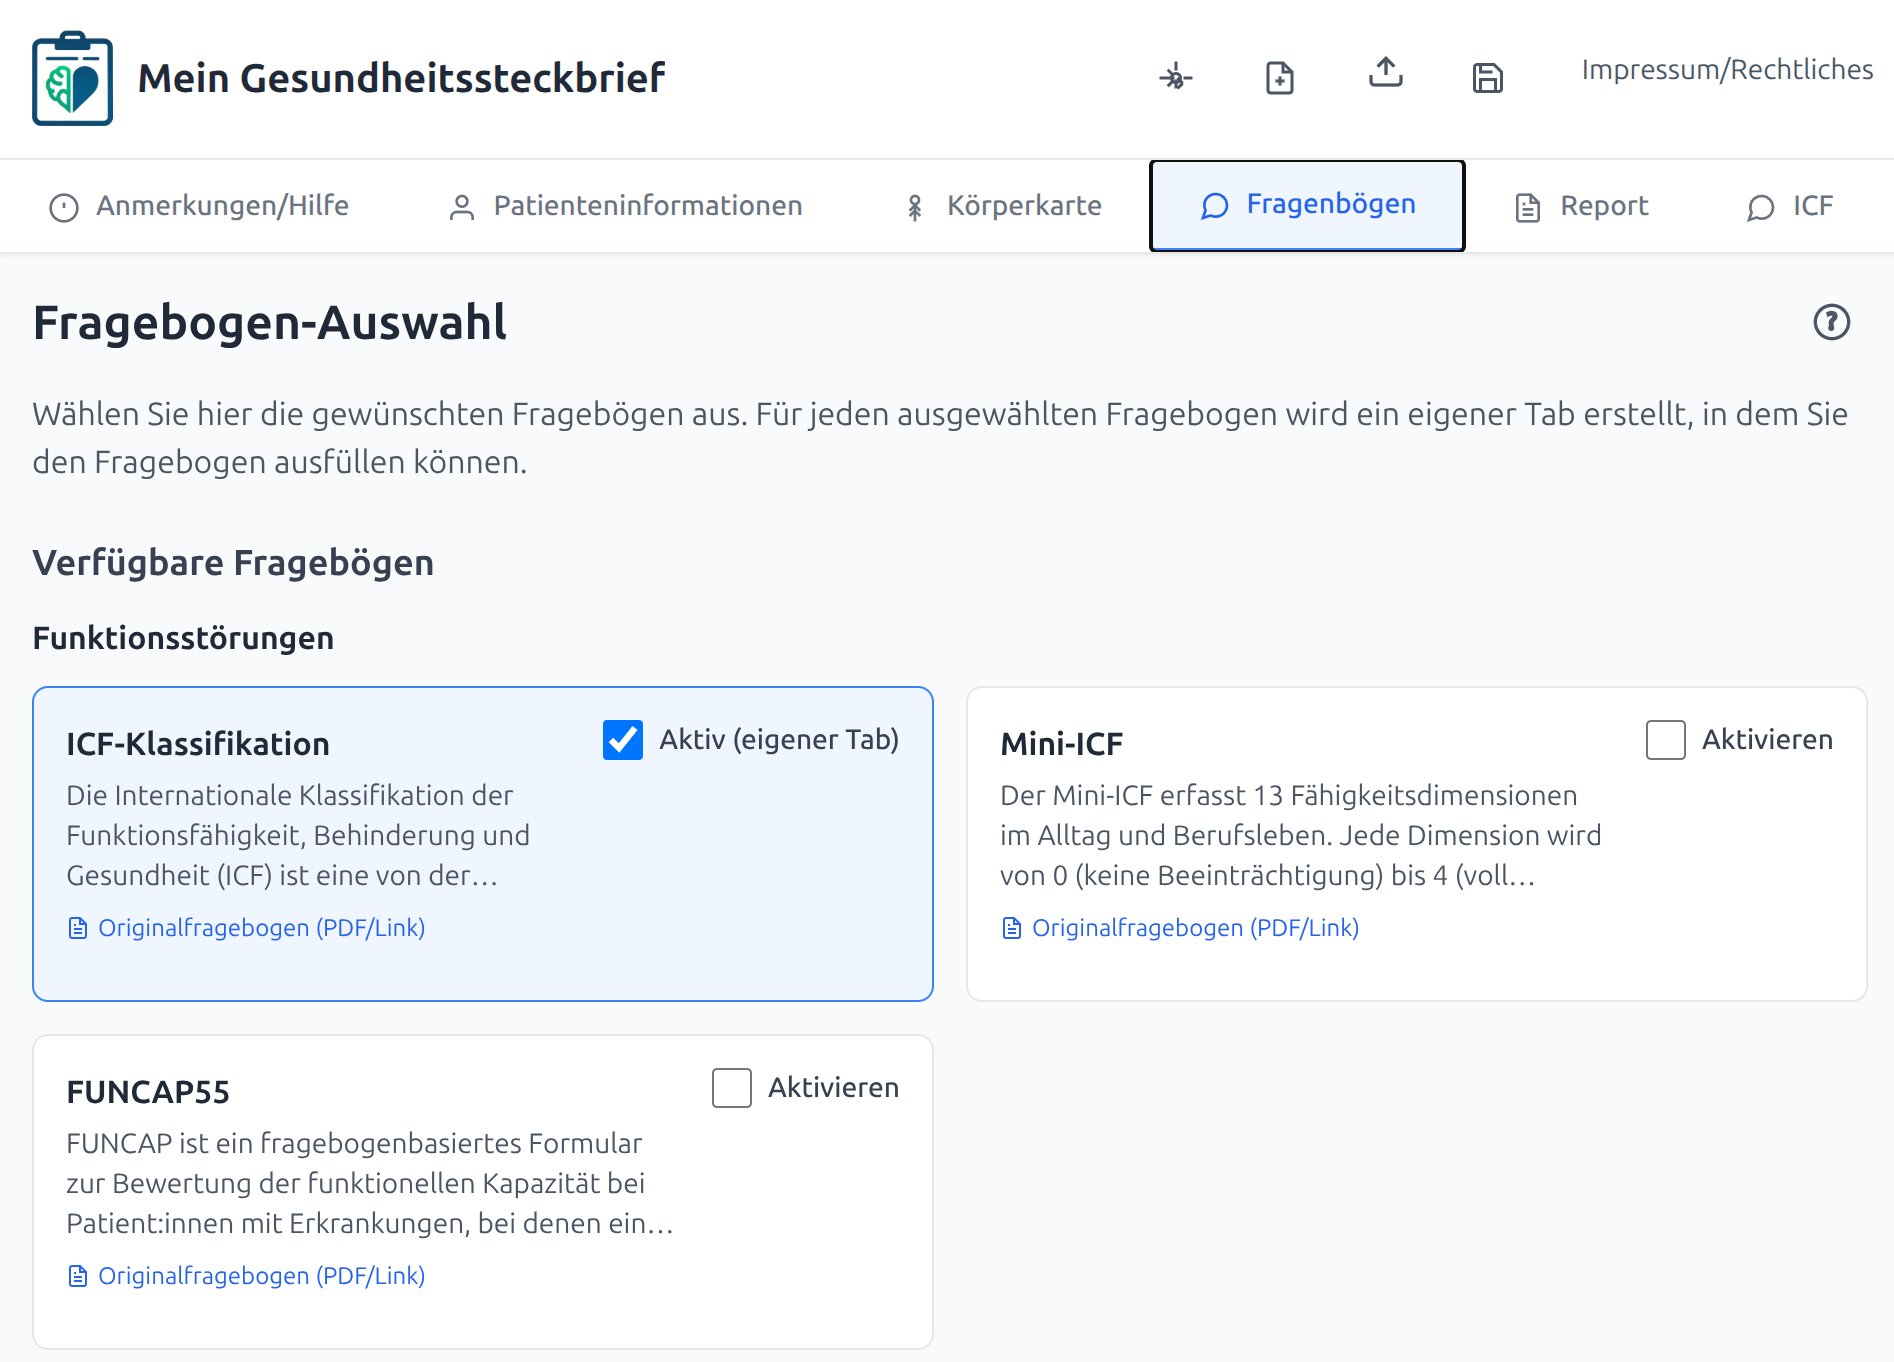Open help via the question mark icon
Screen dimensions: 1894x1362
pyautogui.click(x=1831, y=322)
